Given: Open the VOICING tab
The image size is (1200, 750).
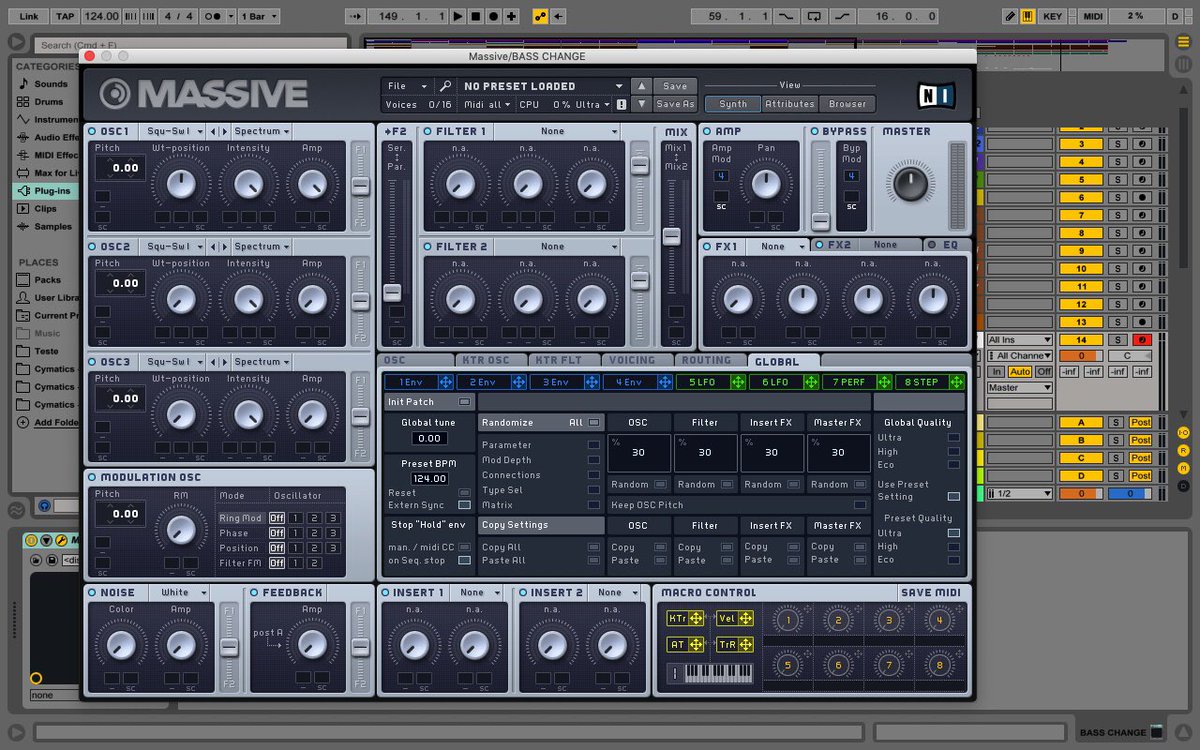Looking at the screenshot, I should [635, 360].
